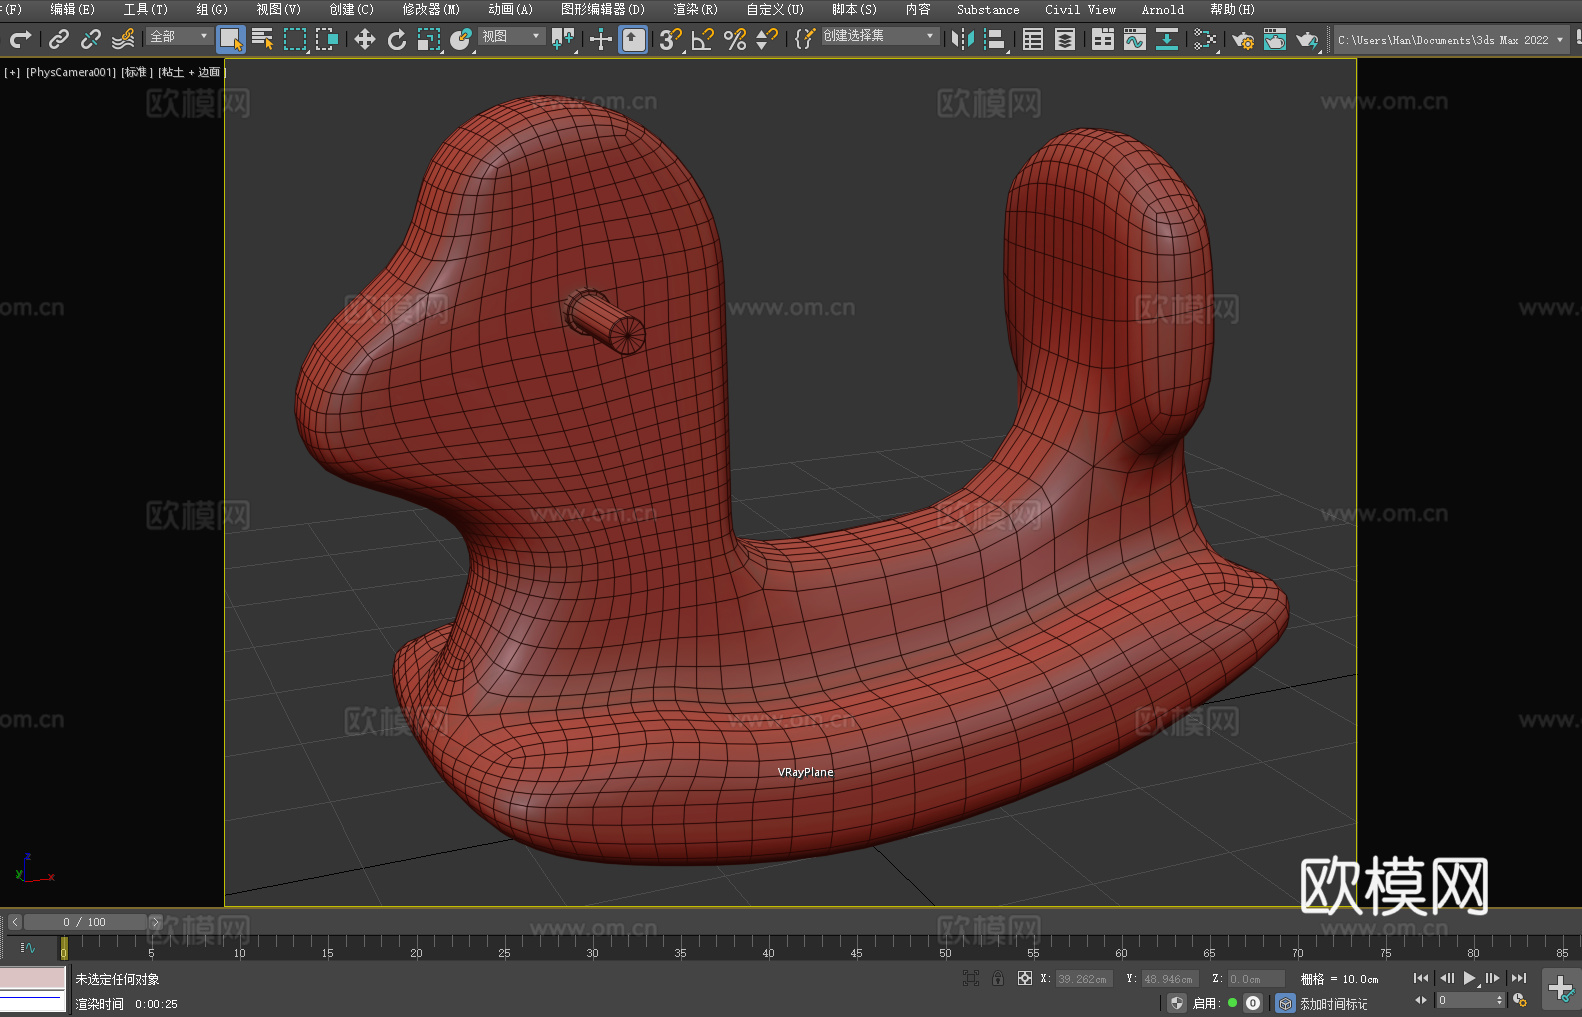Go to the previous frame

pos(1446,978)
